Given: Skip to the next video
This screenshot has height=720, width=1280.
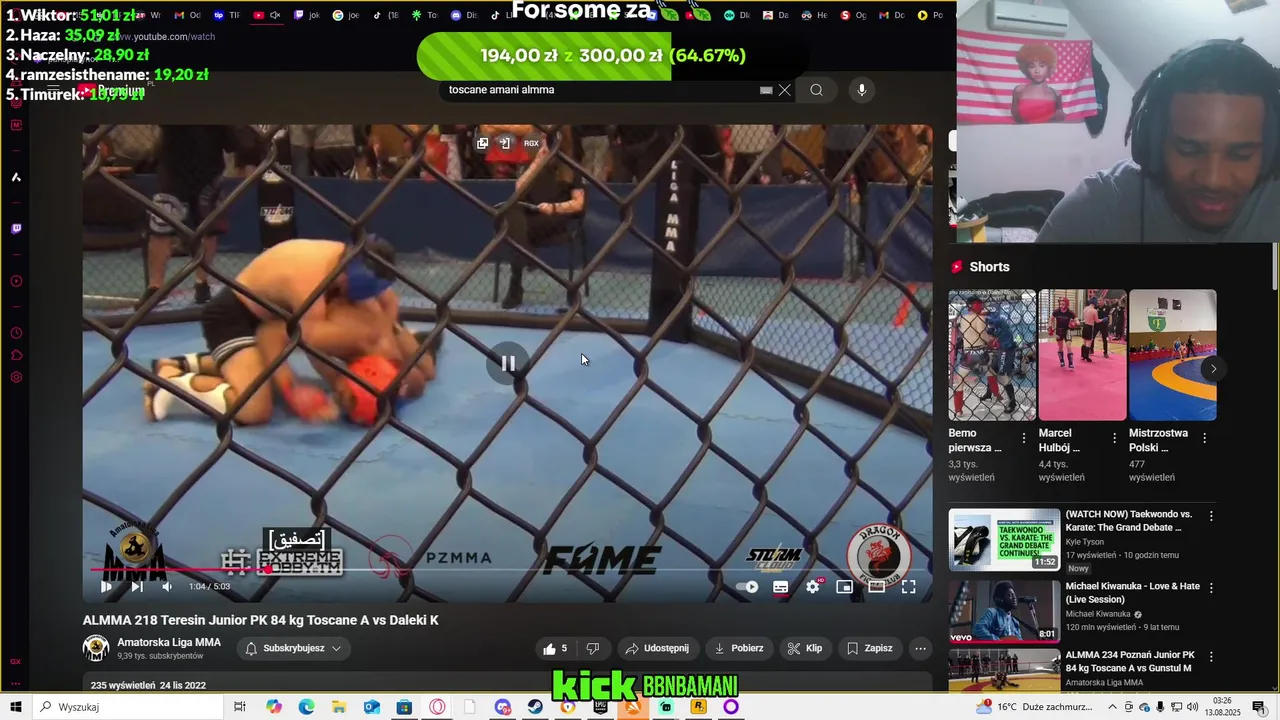Looking at the screenshot, I should coord(137,587).
